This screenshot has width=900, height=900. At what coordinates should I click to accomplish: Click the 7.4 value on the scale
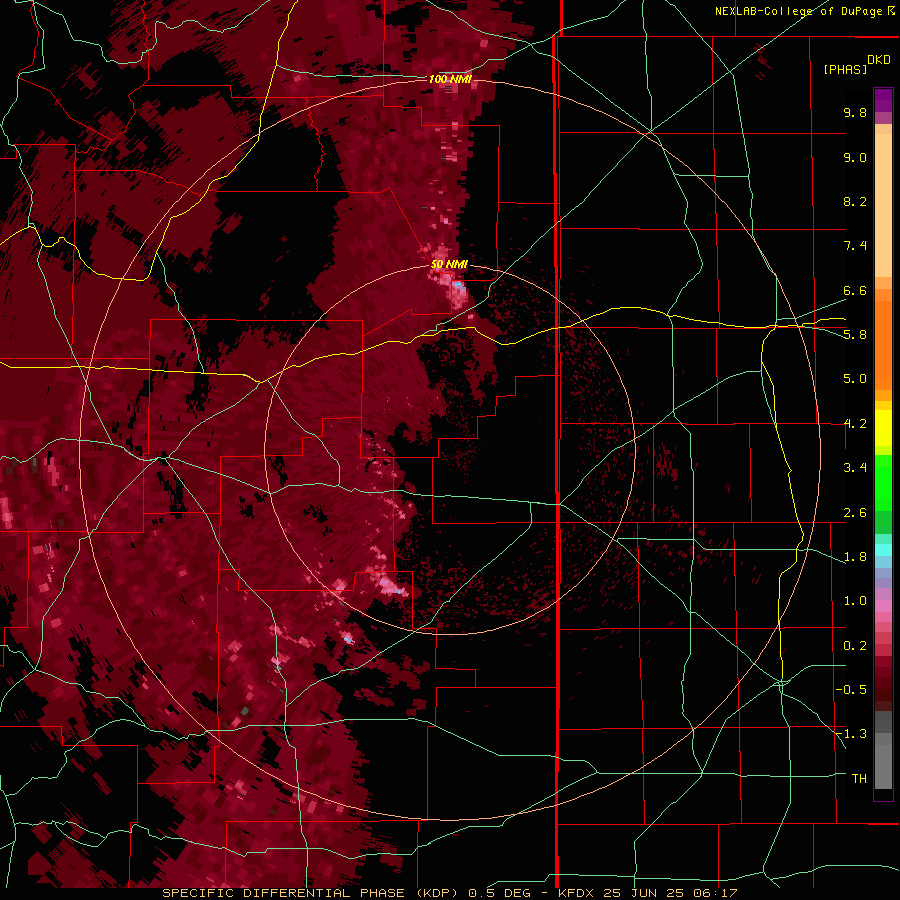[855, 246]
